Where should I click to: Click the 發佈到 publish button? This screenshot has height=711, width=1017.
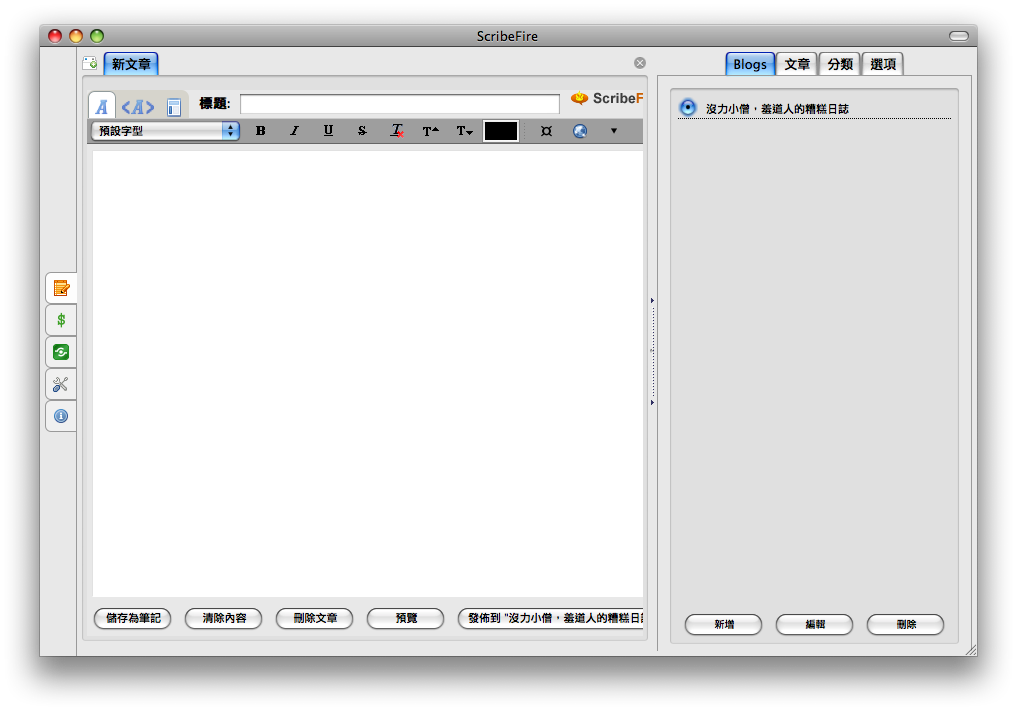[x=551, y=618]
